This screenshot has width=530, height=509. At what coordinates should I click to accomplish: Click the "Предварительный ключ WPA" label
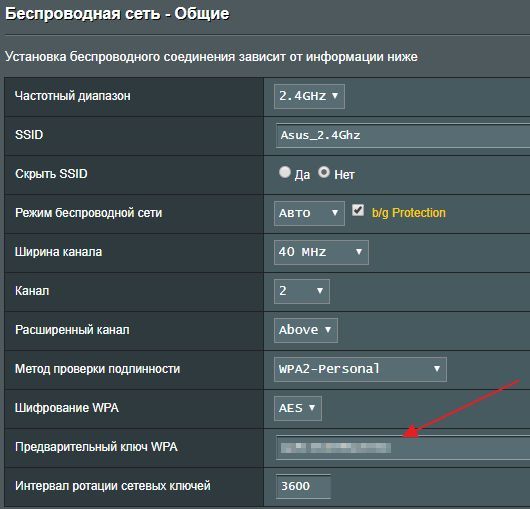pos(96,447)
